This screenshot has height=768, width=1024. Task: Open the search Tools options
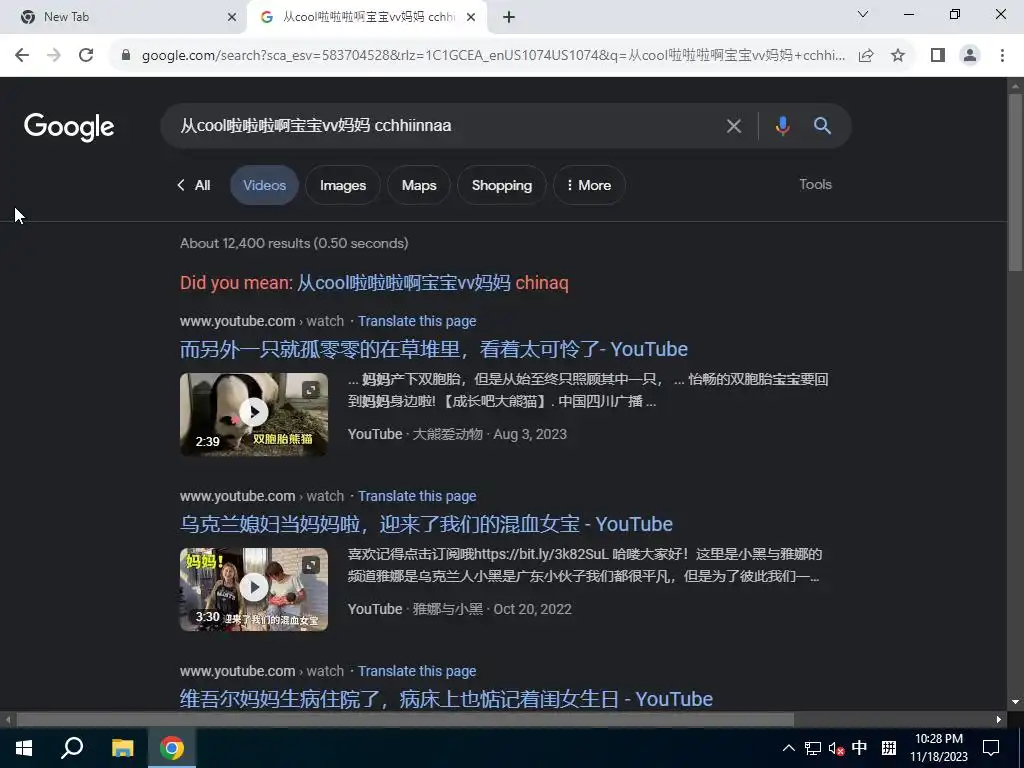pyautogui.click(x=815, y=184)
